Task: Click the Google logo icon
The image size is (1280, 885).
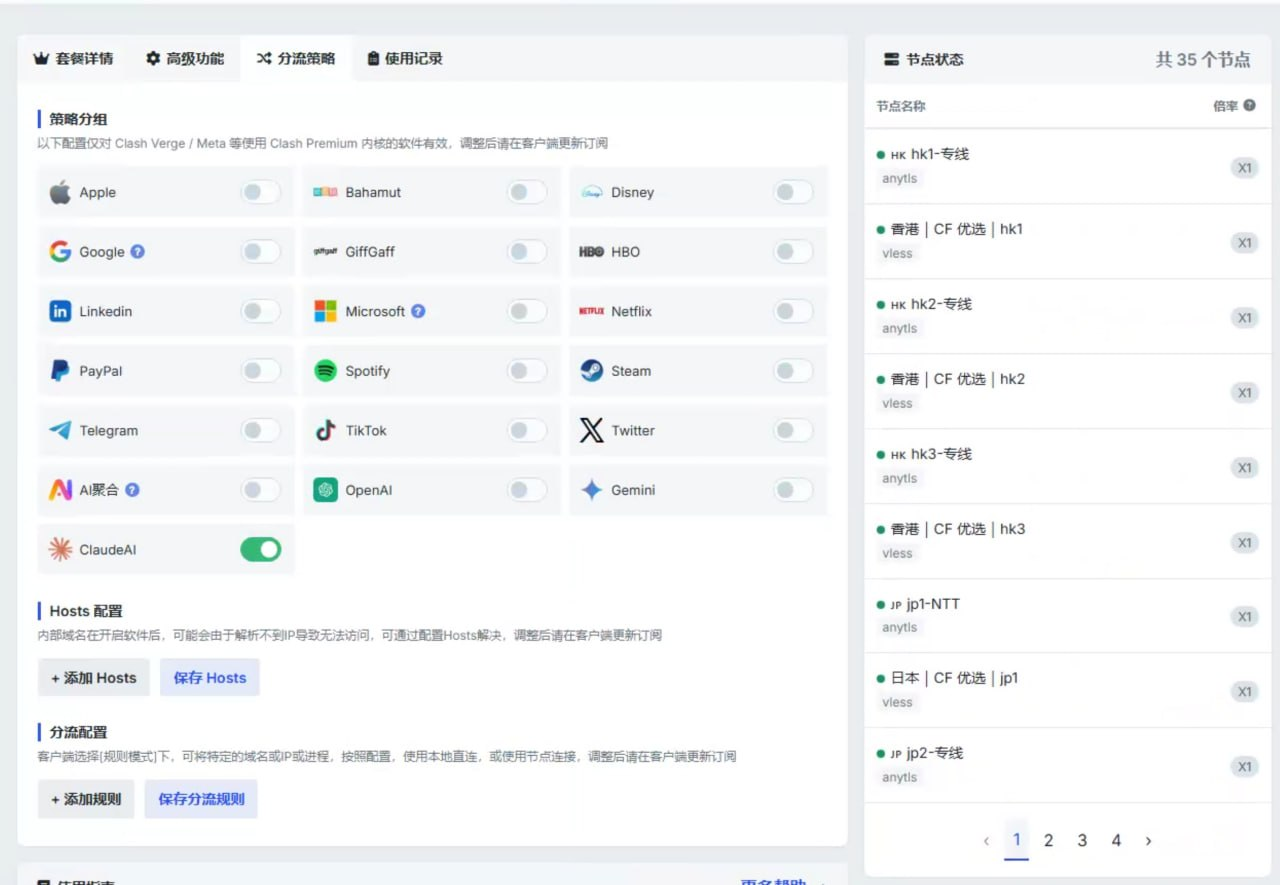Action: 60,252
